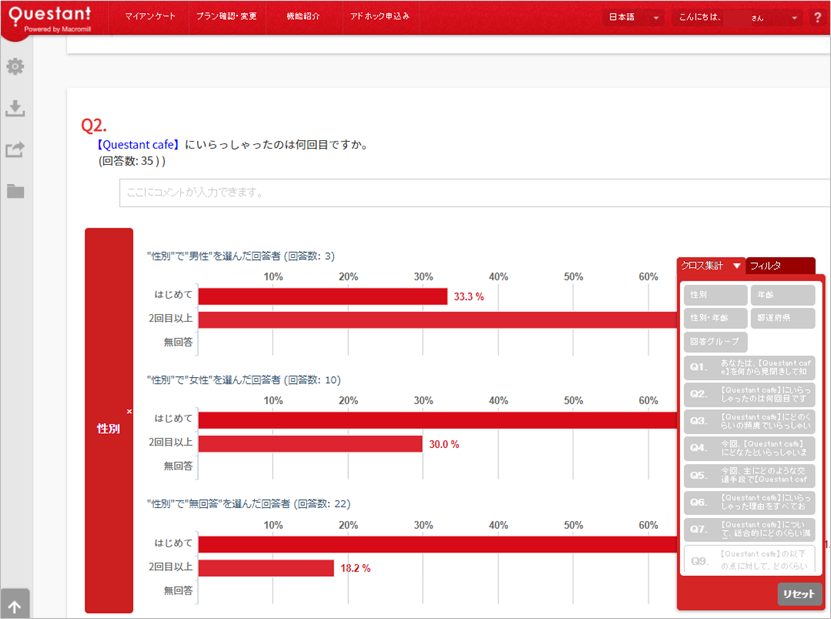Open the settings gear in the sidebar
Viewport: 831px width, 619px height.
coord(15,66)
